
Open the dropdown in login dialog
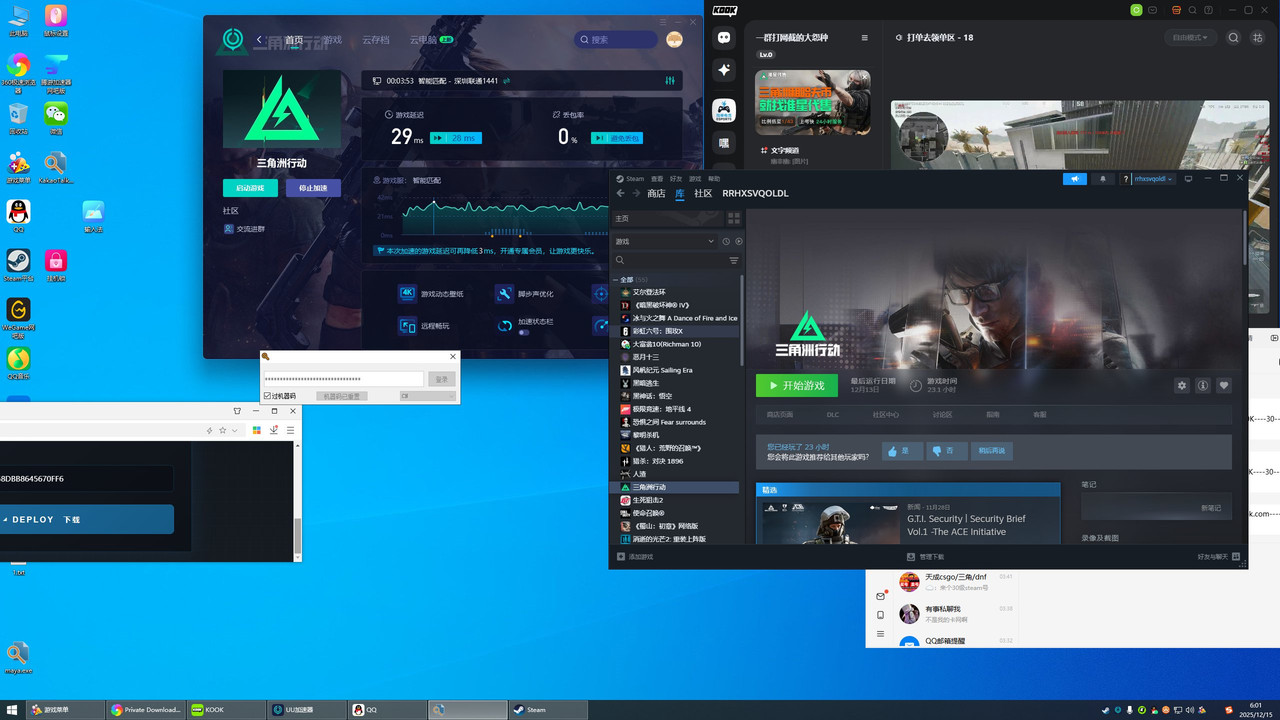coord(428,396)
